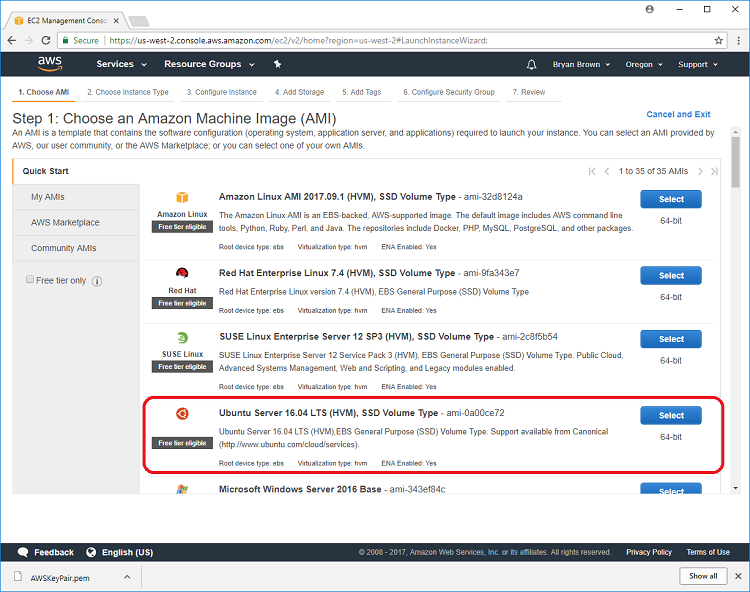Open the Quick Start AMI category

(76, 171)
